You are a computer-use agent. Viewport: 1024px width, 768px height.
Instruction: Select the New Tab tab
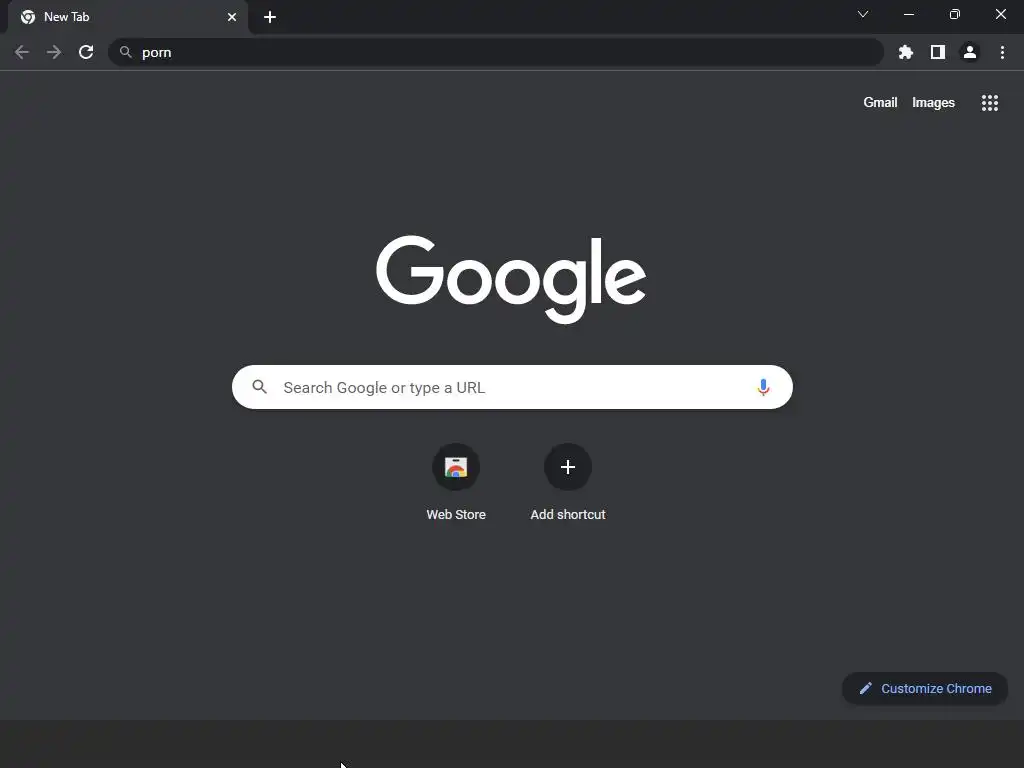[x=128, y=17]
